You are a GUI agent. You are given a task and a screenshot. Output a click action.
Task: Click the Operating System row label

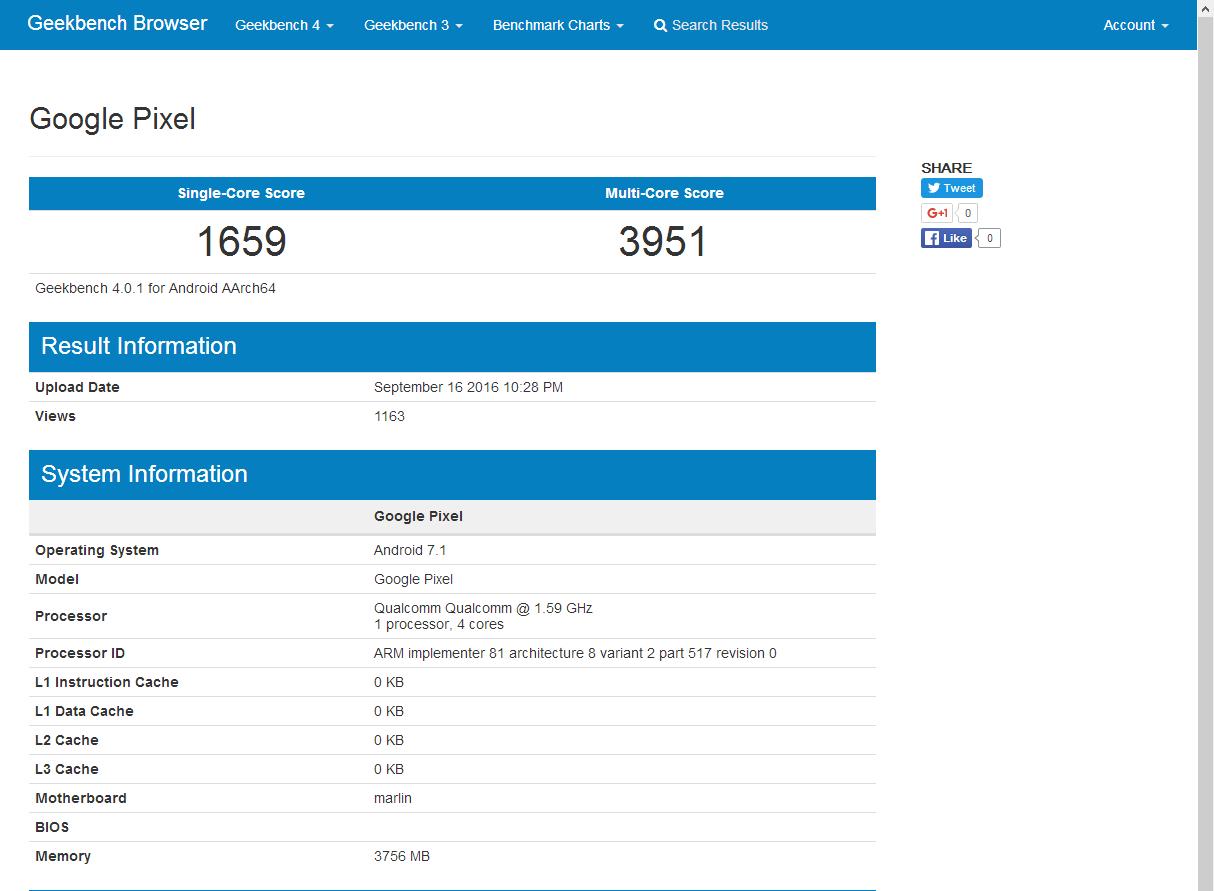click(97, 550)
